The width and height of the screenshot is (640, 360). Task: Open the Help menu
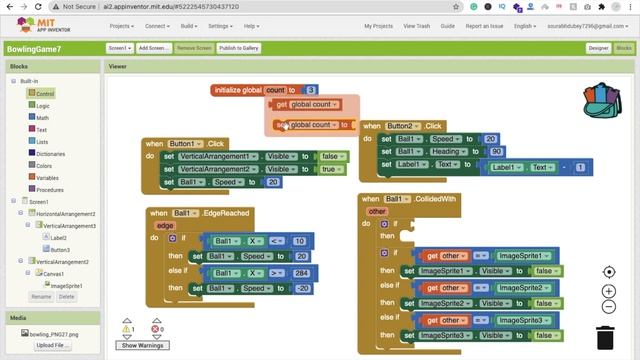251,26
